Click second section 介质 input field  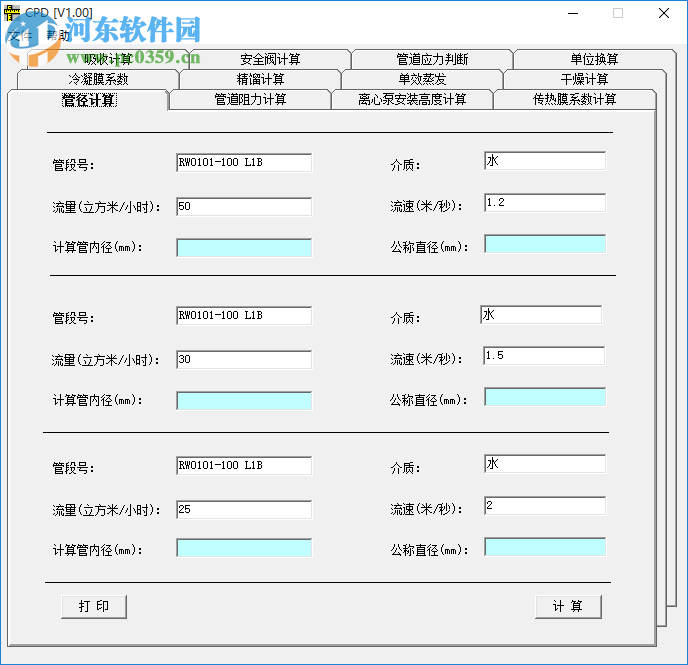(x=541, y=315)
